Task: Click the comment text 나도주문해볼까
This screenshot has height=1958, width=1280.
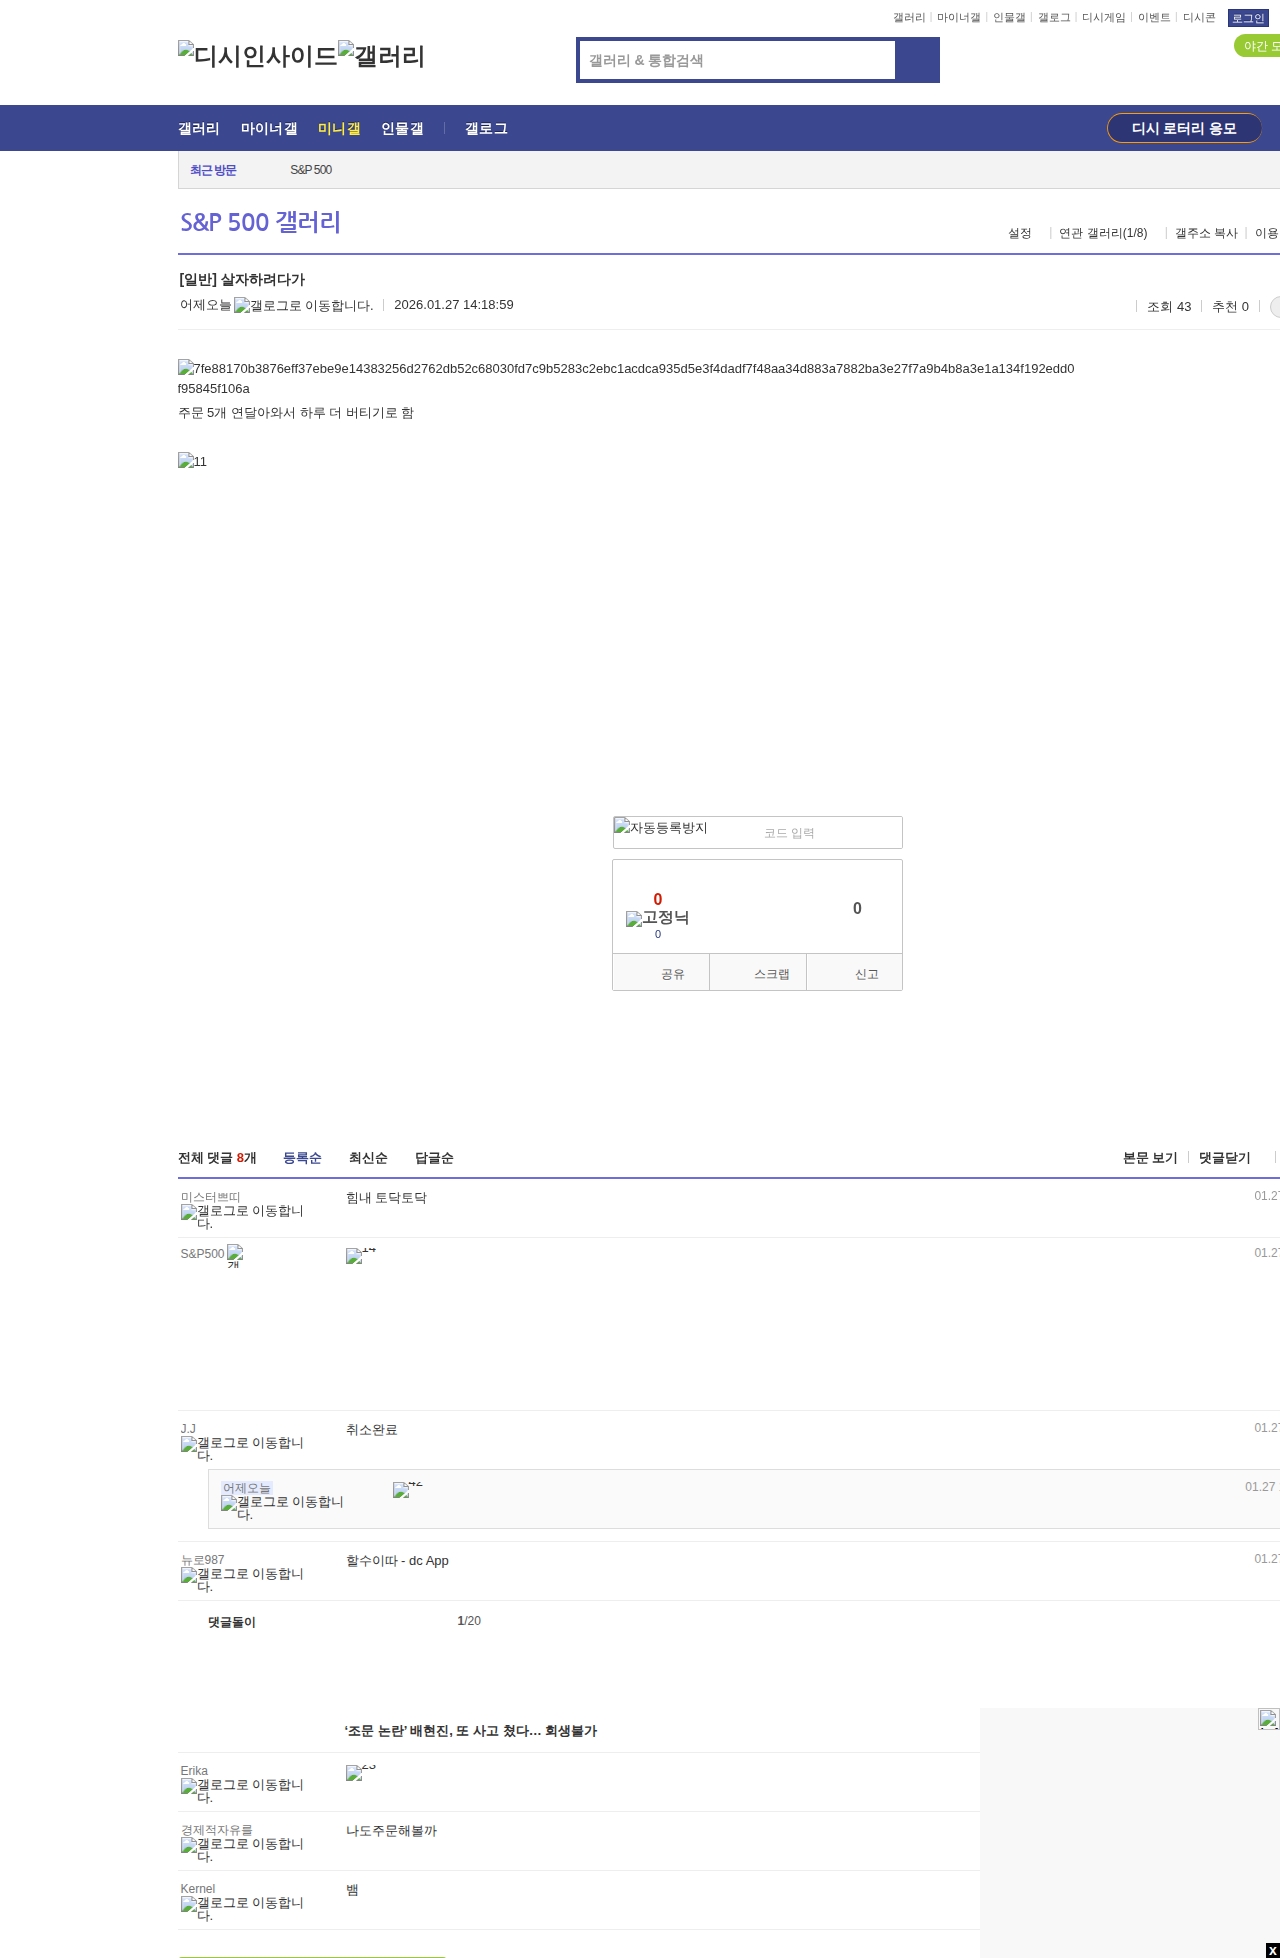Action: (x=391, y=1831)
